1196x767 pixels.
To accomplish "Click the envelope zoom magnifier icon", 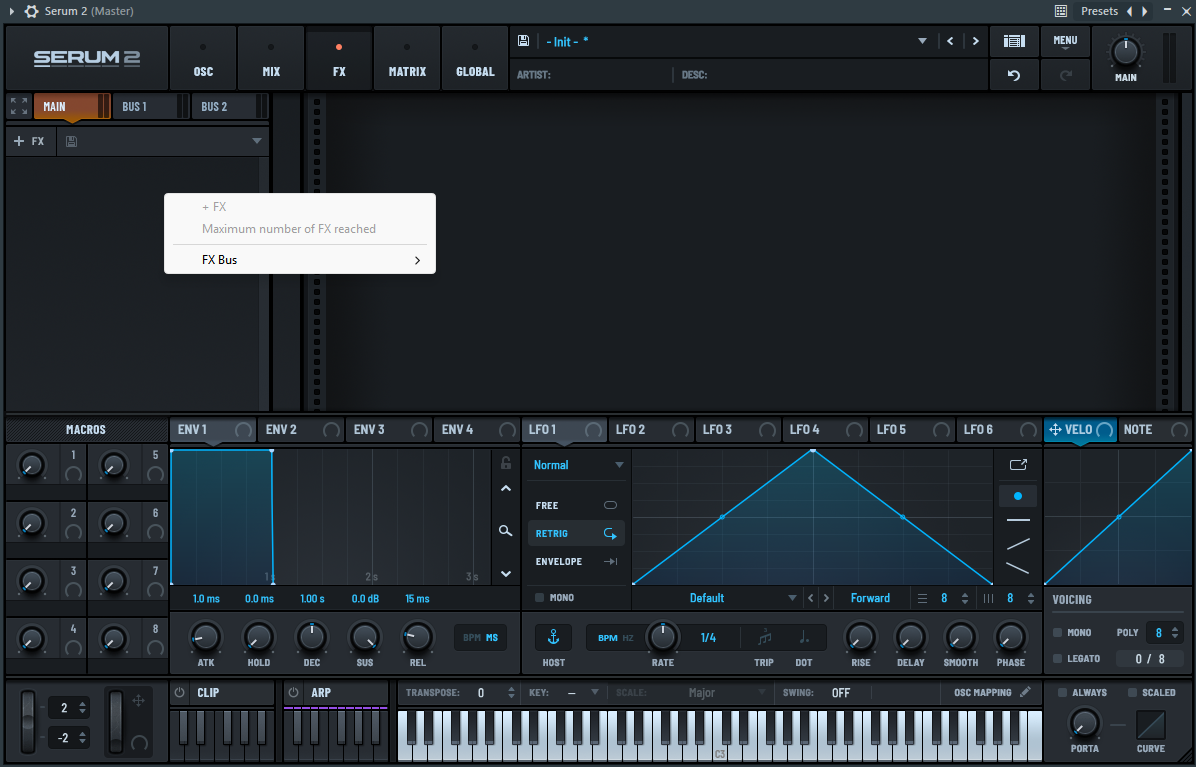I will [506, 531].
